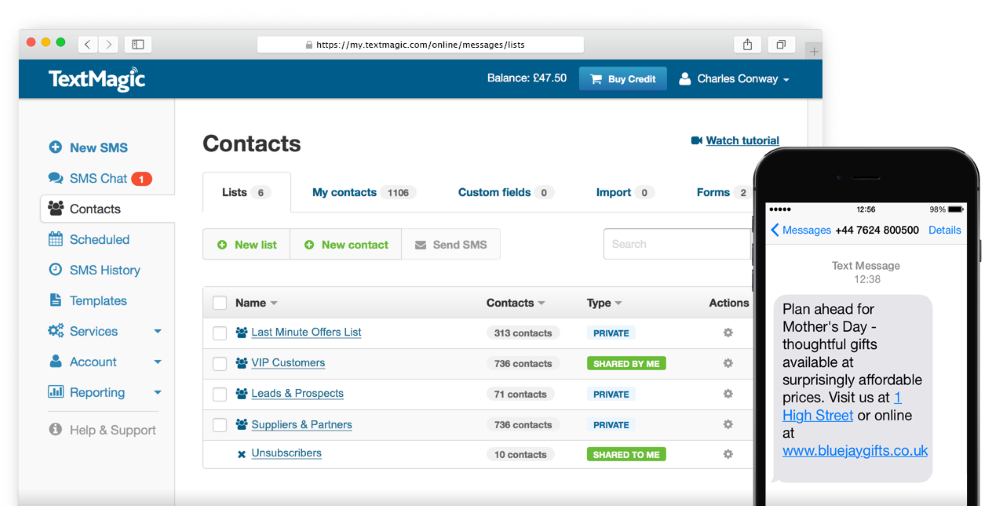Click the contacts Search field
The height and width of the screenshot is (506, 1000).
(x=677, y=244)
